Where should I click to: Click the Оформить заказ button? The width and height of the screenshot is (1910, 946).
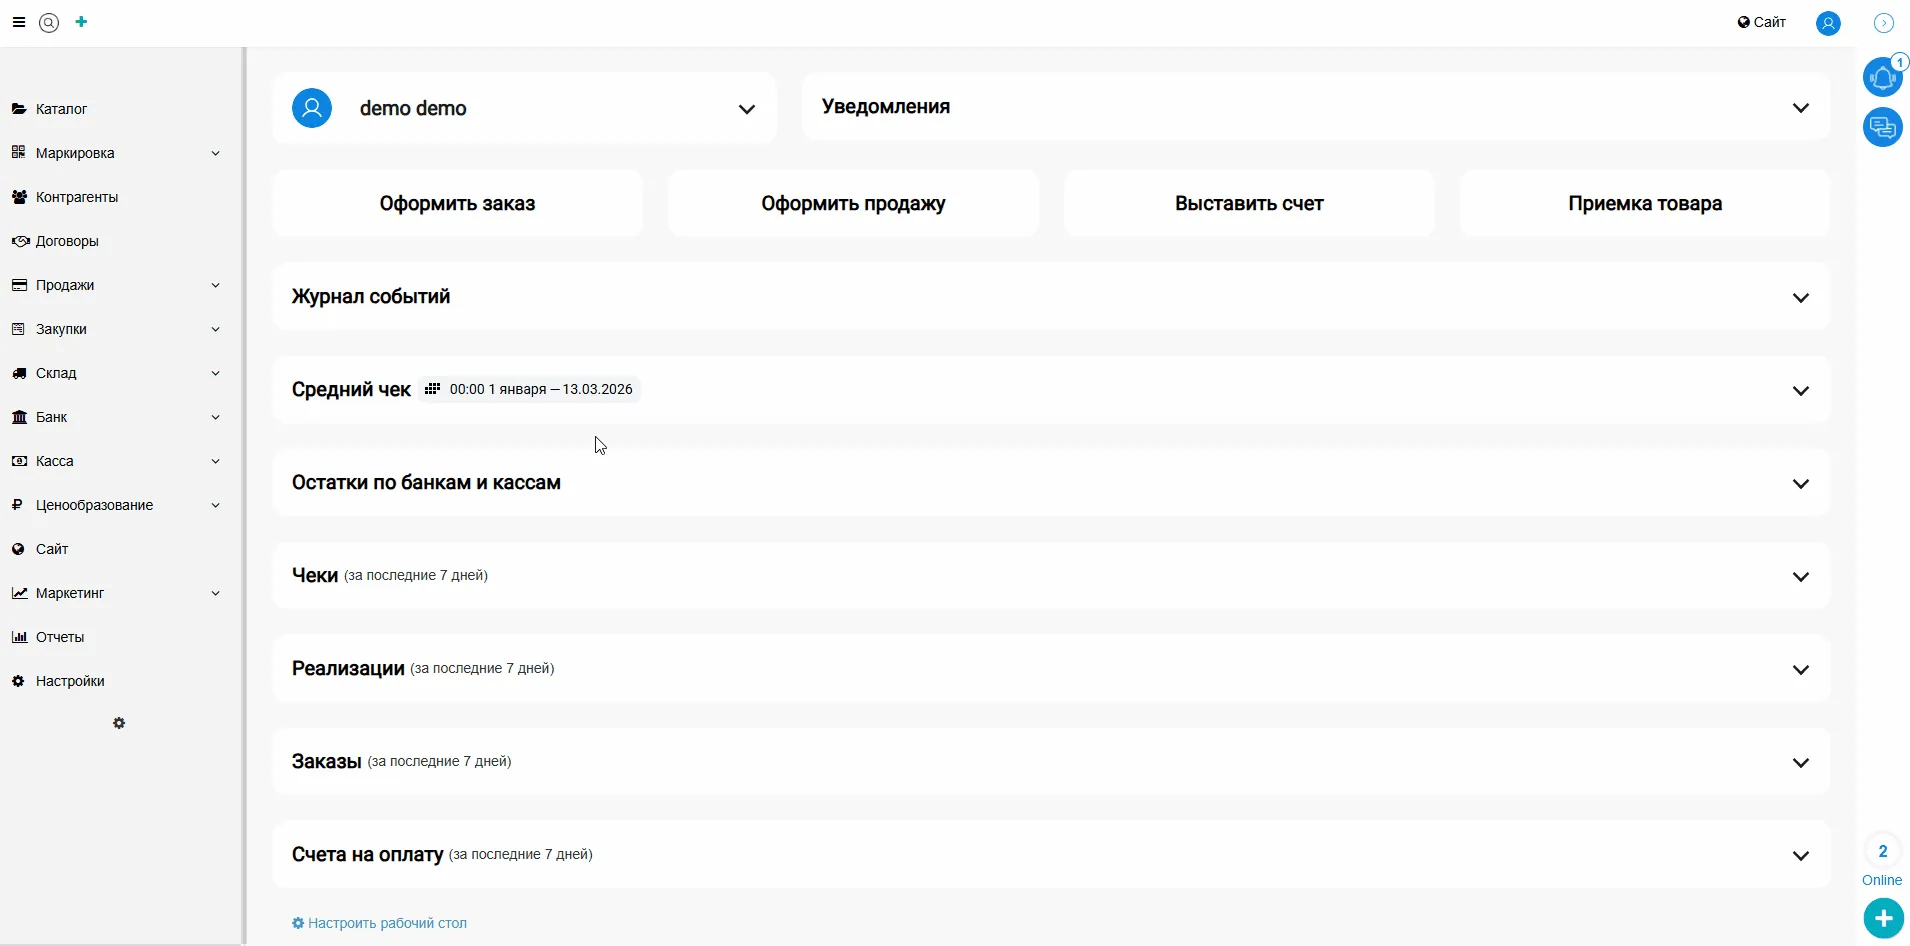click(x=457, y=203)
